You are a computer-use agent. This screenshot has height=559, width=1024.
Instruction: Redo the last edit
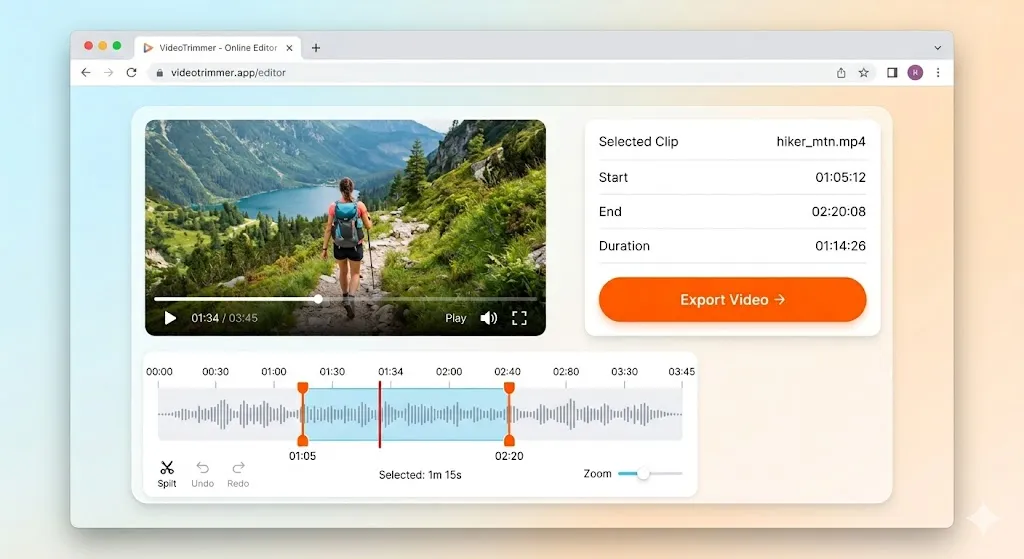click(x=238, y=473)
